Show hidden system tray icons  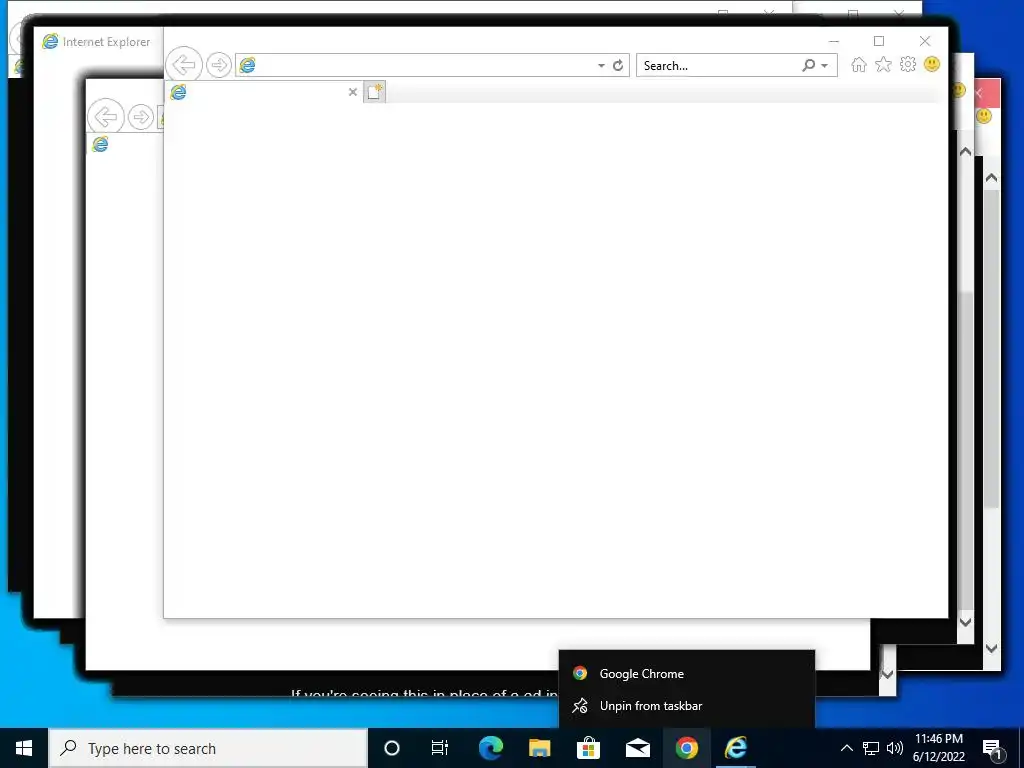coord(846,748)
